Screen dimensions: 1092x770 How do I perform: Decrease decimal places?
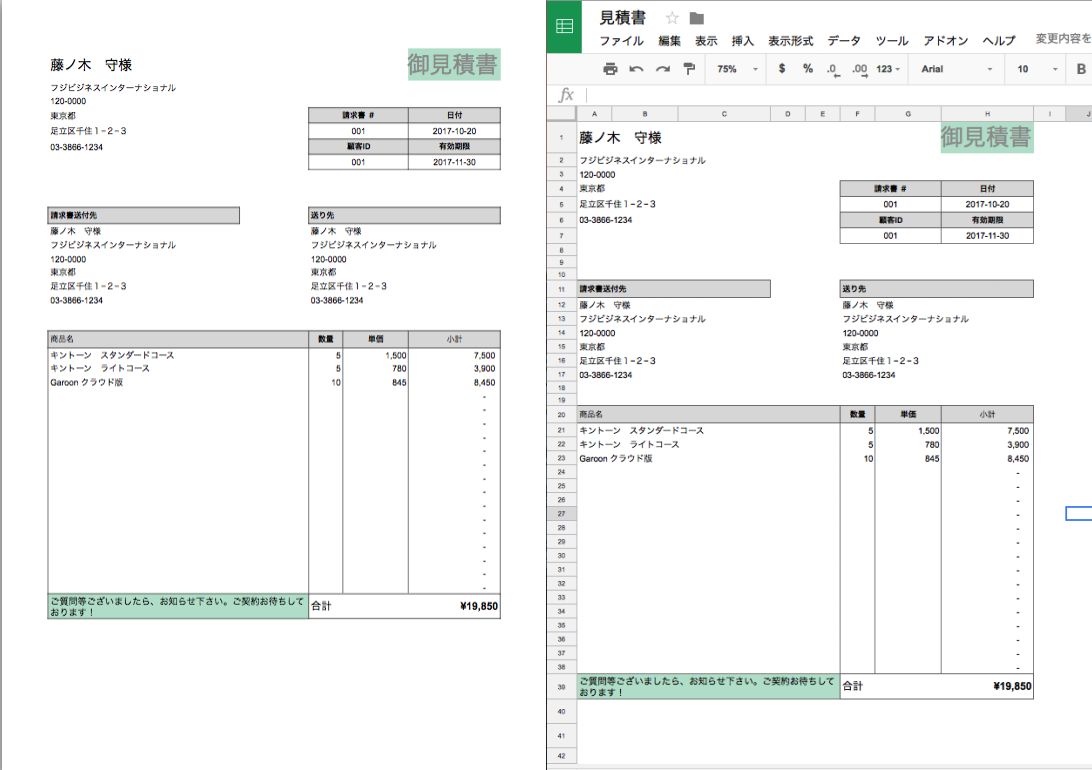tap(832, 69)
